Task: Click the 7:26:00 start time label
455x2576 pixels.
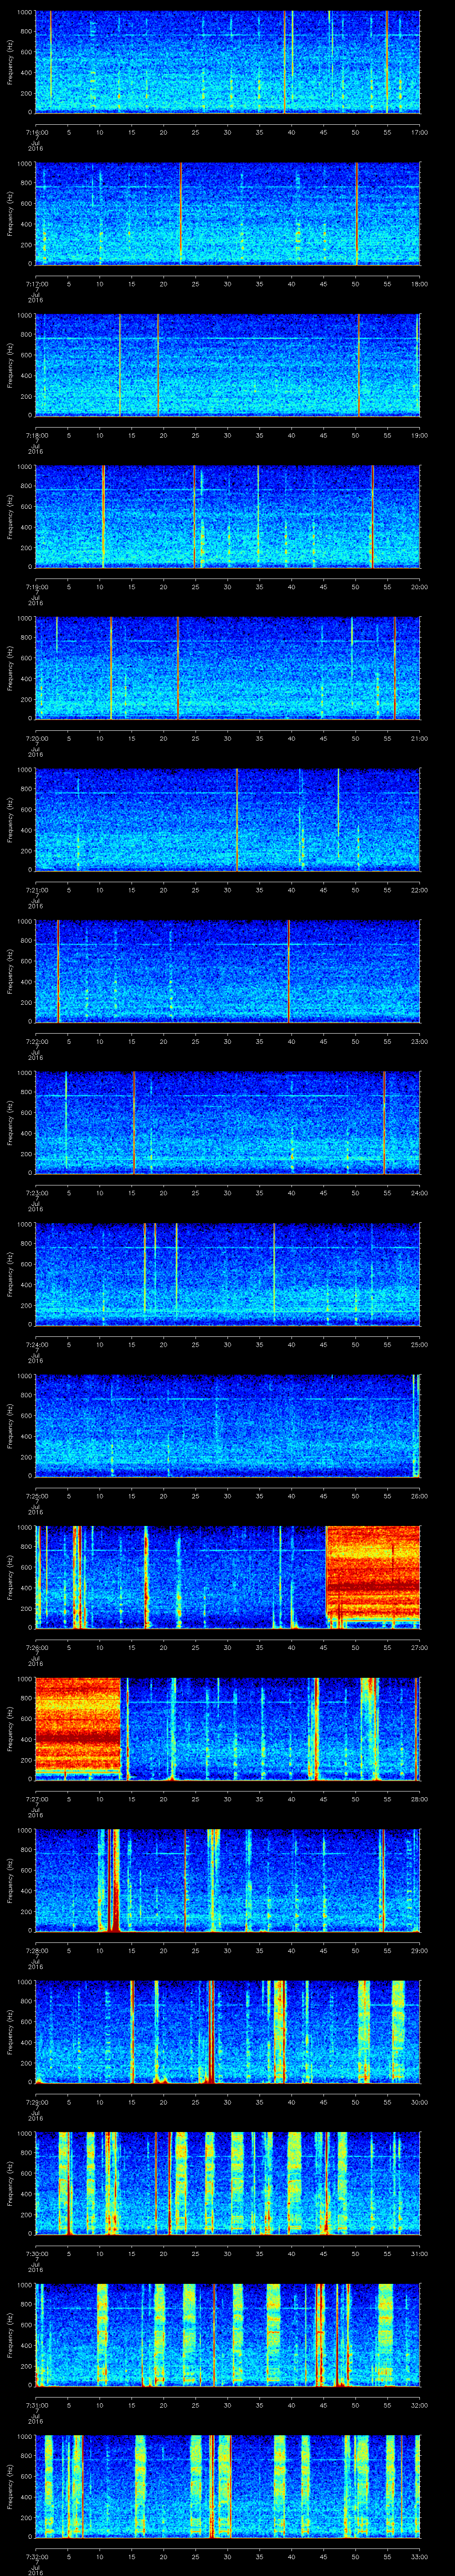Action: 36,1647
